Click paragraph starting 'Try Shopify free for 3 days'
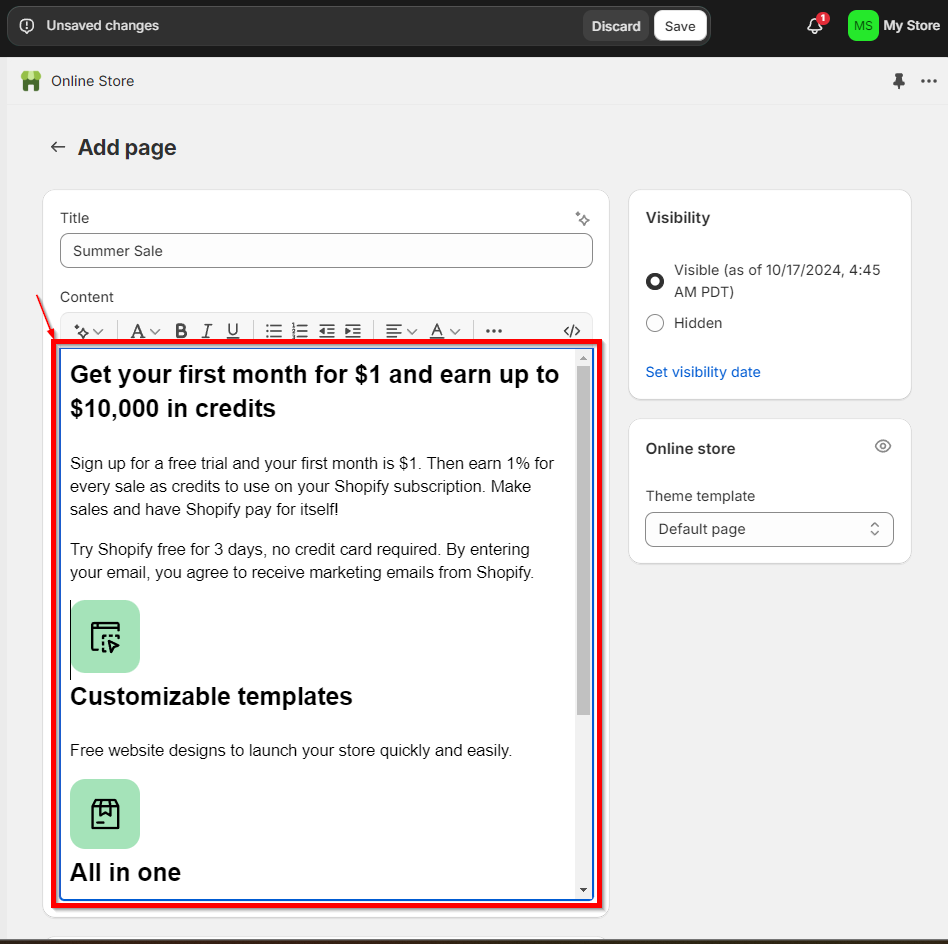948x944 pixels. [x=302, y=561]
